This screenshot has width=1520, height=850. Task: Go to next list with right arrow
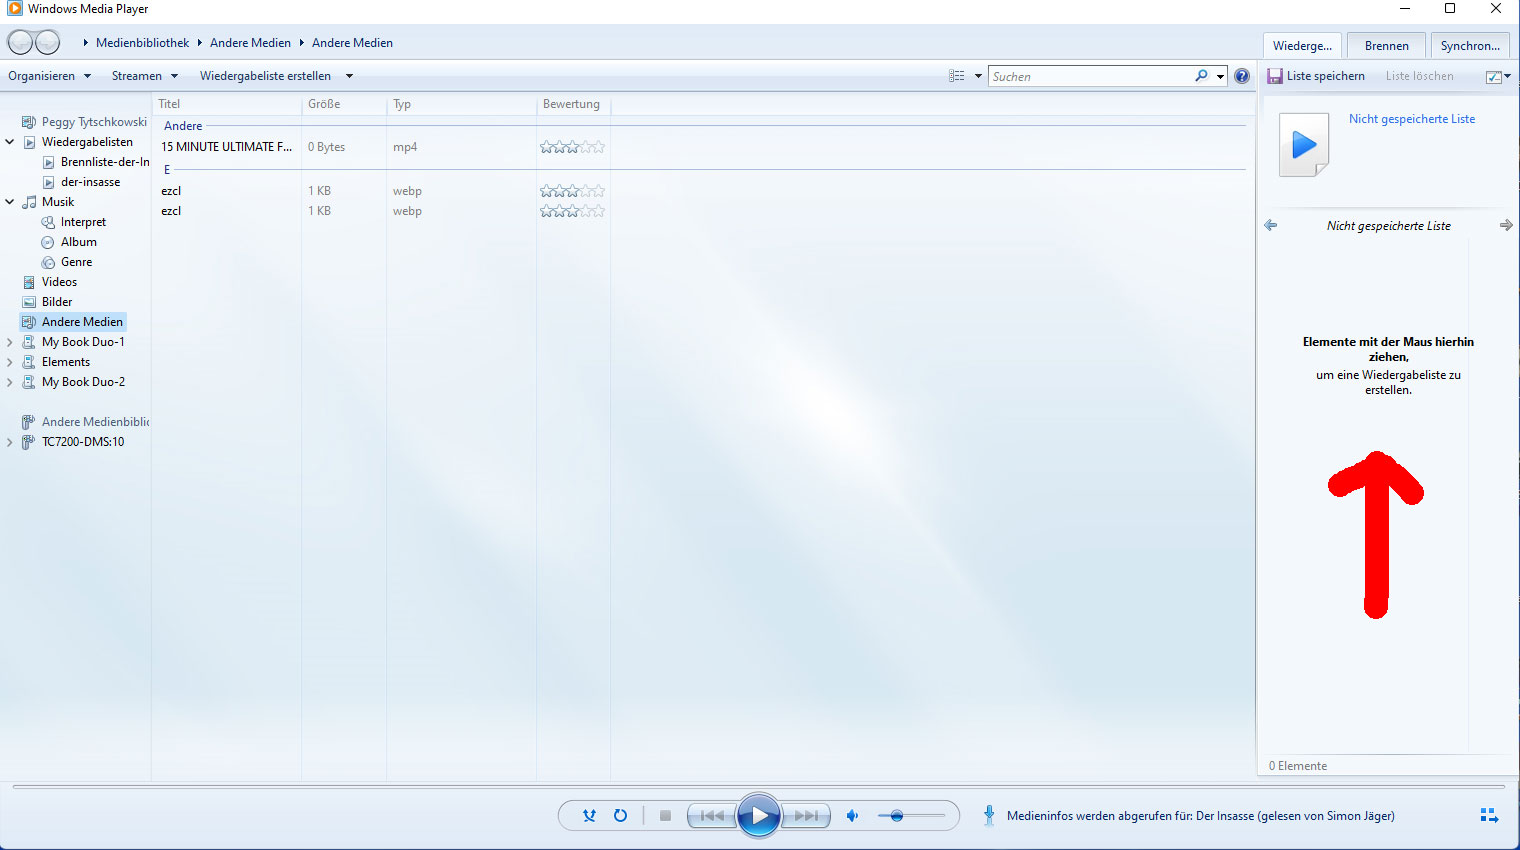[1506, 226]
